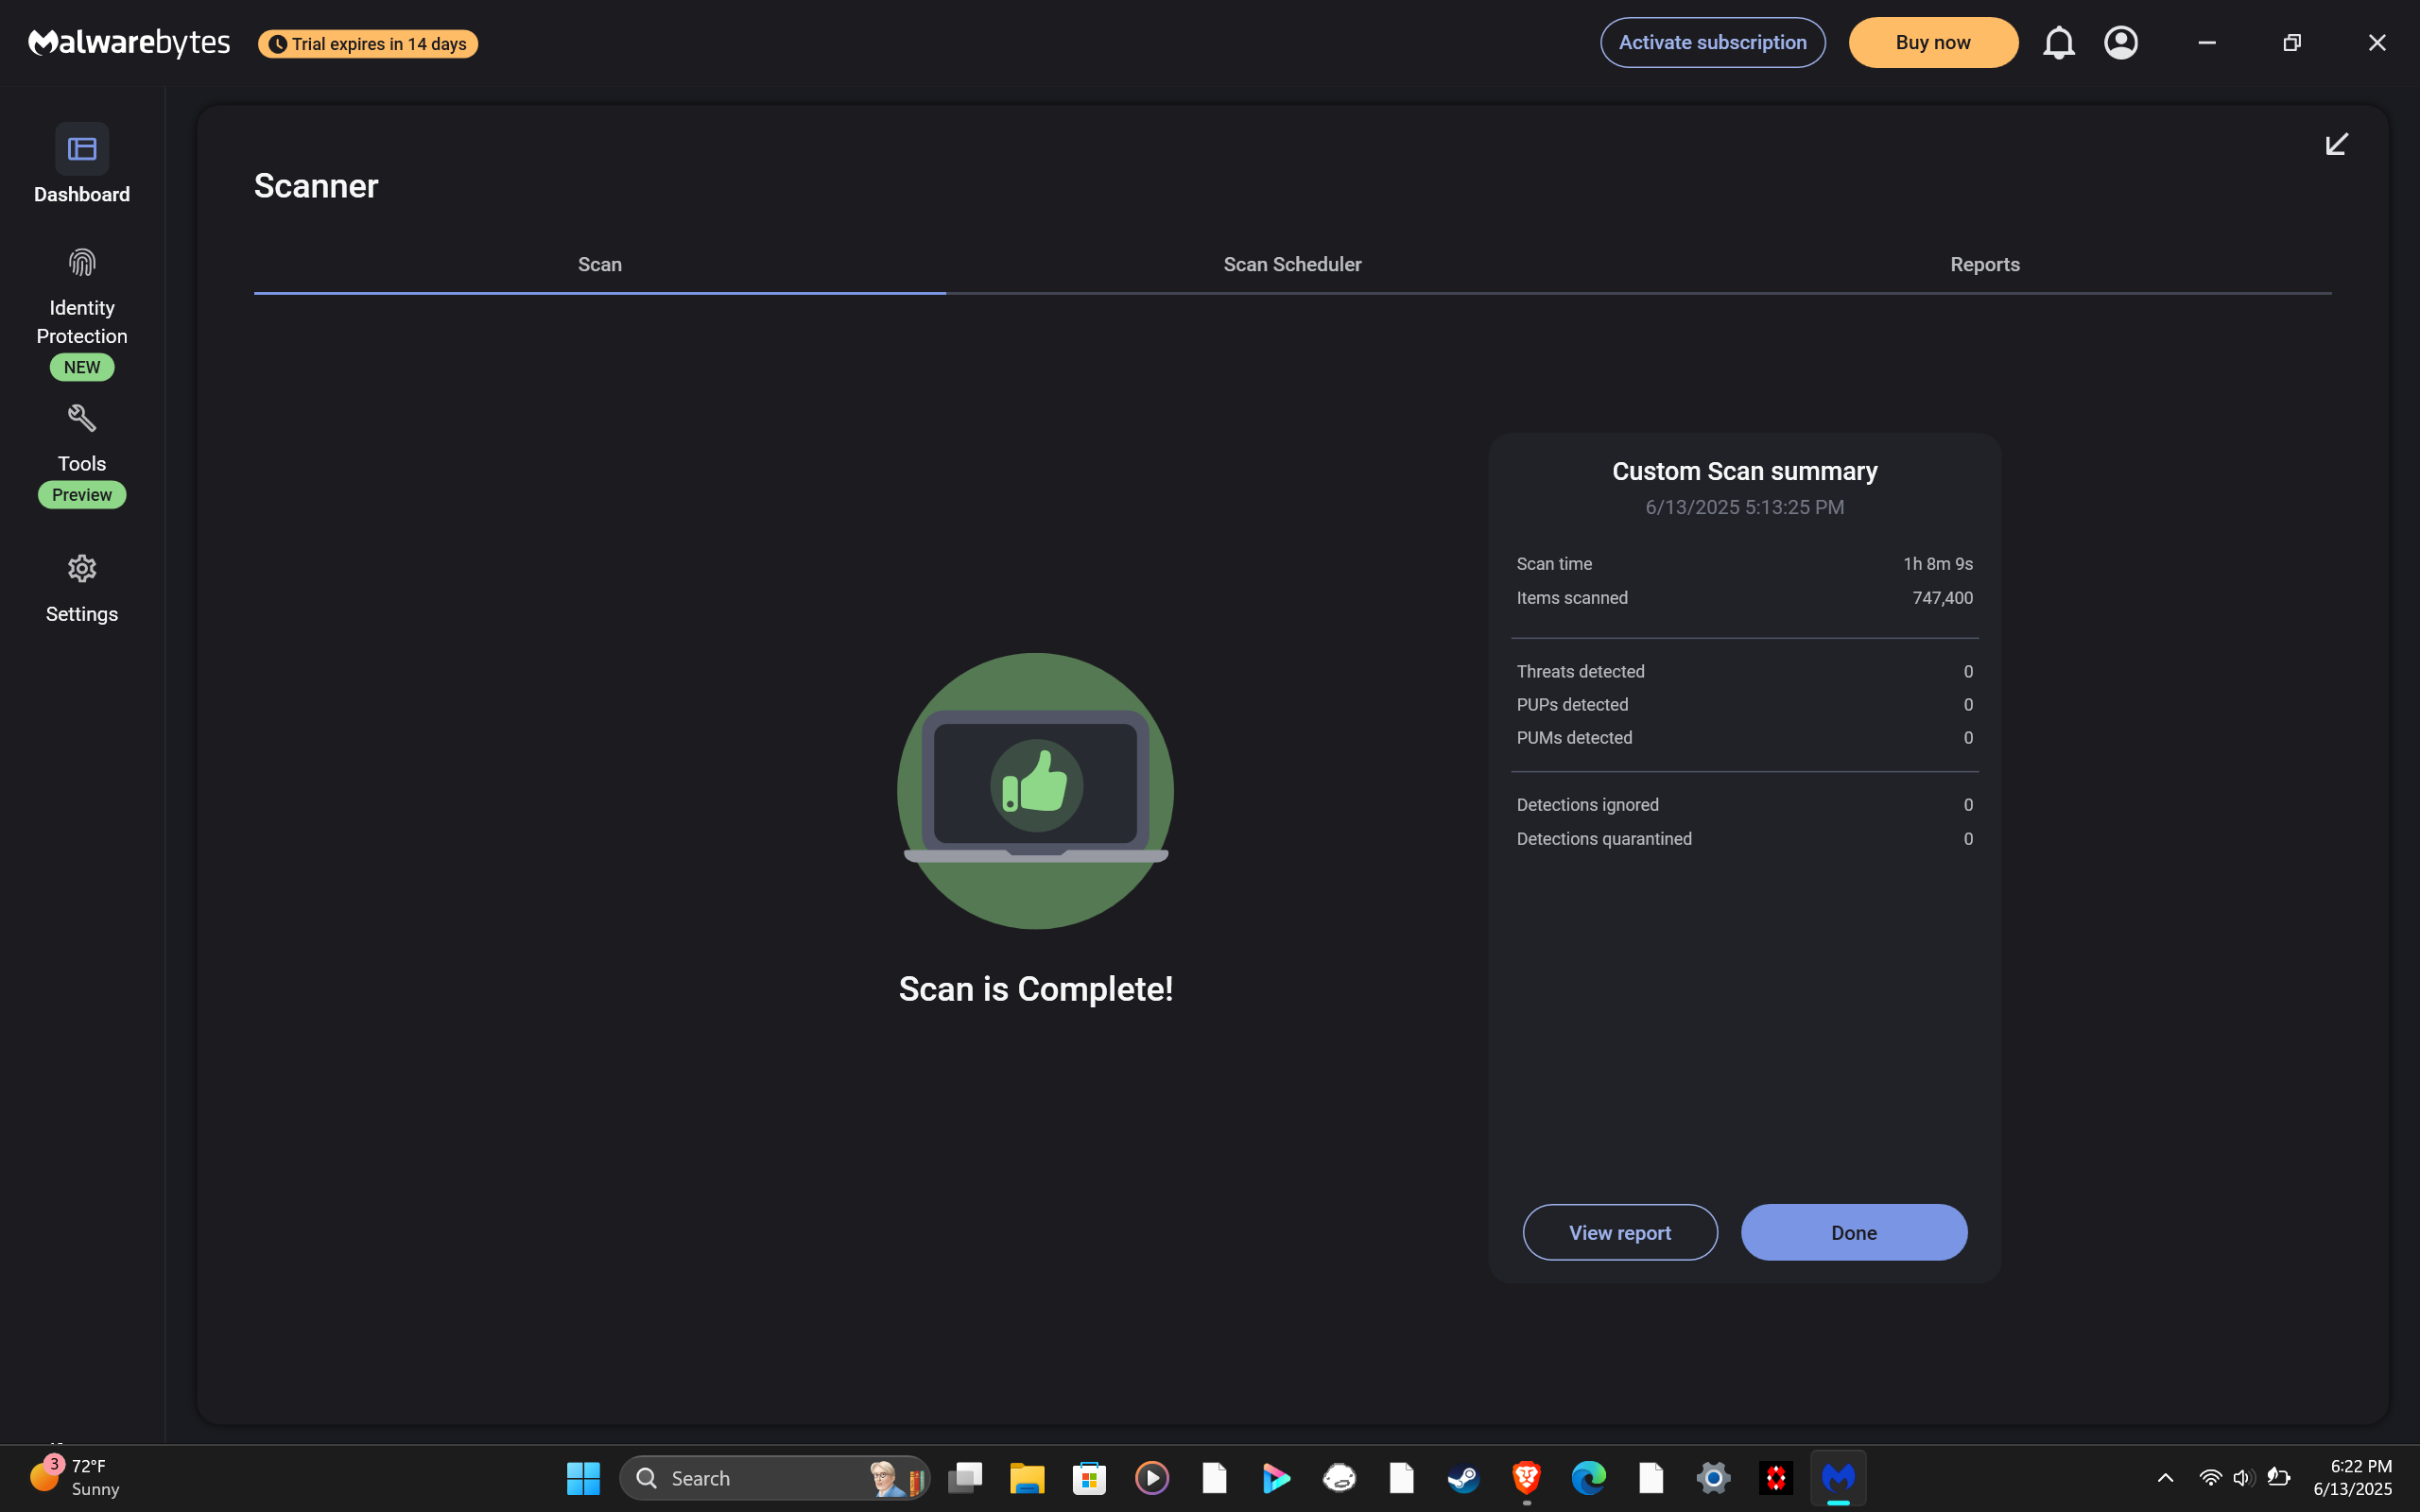The height and width of the screenshot is (1512, 2420).
Task: Click the Done button
Action: [1853, 1232]
